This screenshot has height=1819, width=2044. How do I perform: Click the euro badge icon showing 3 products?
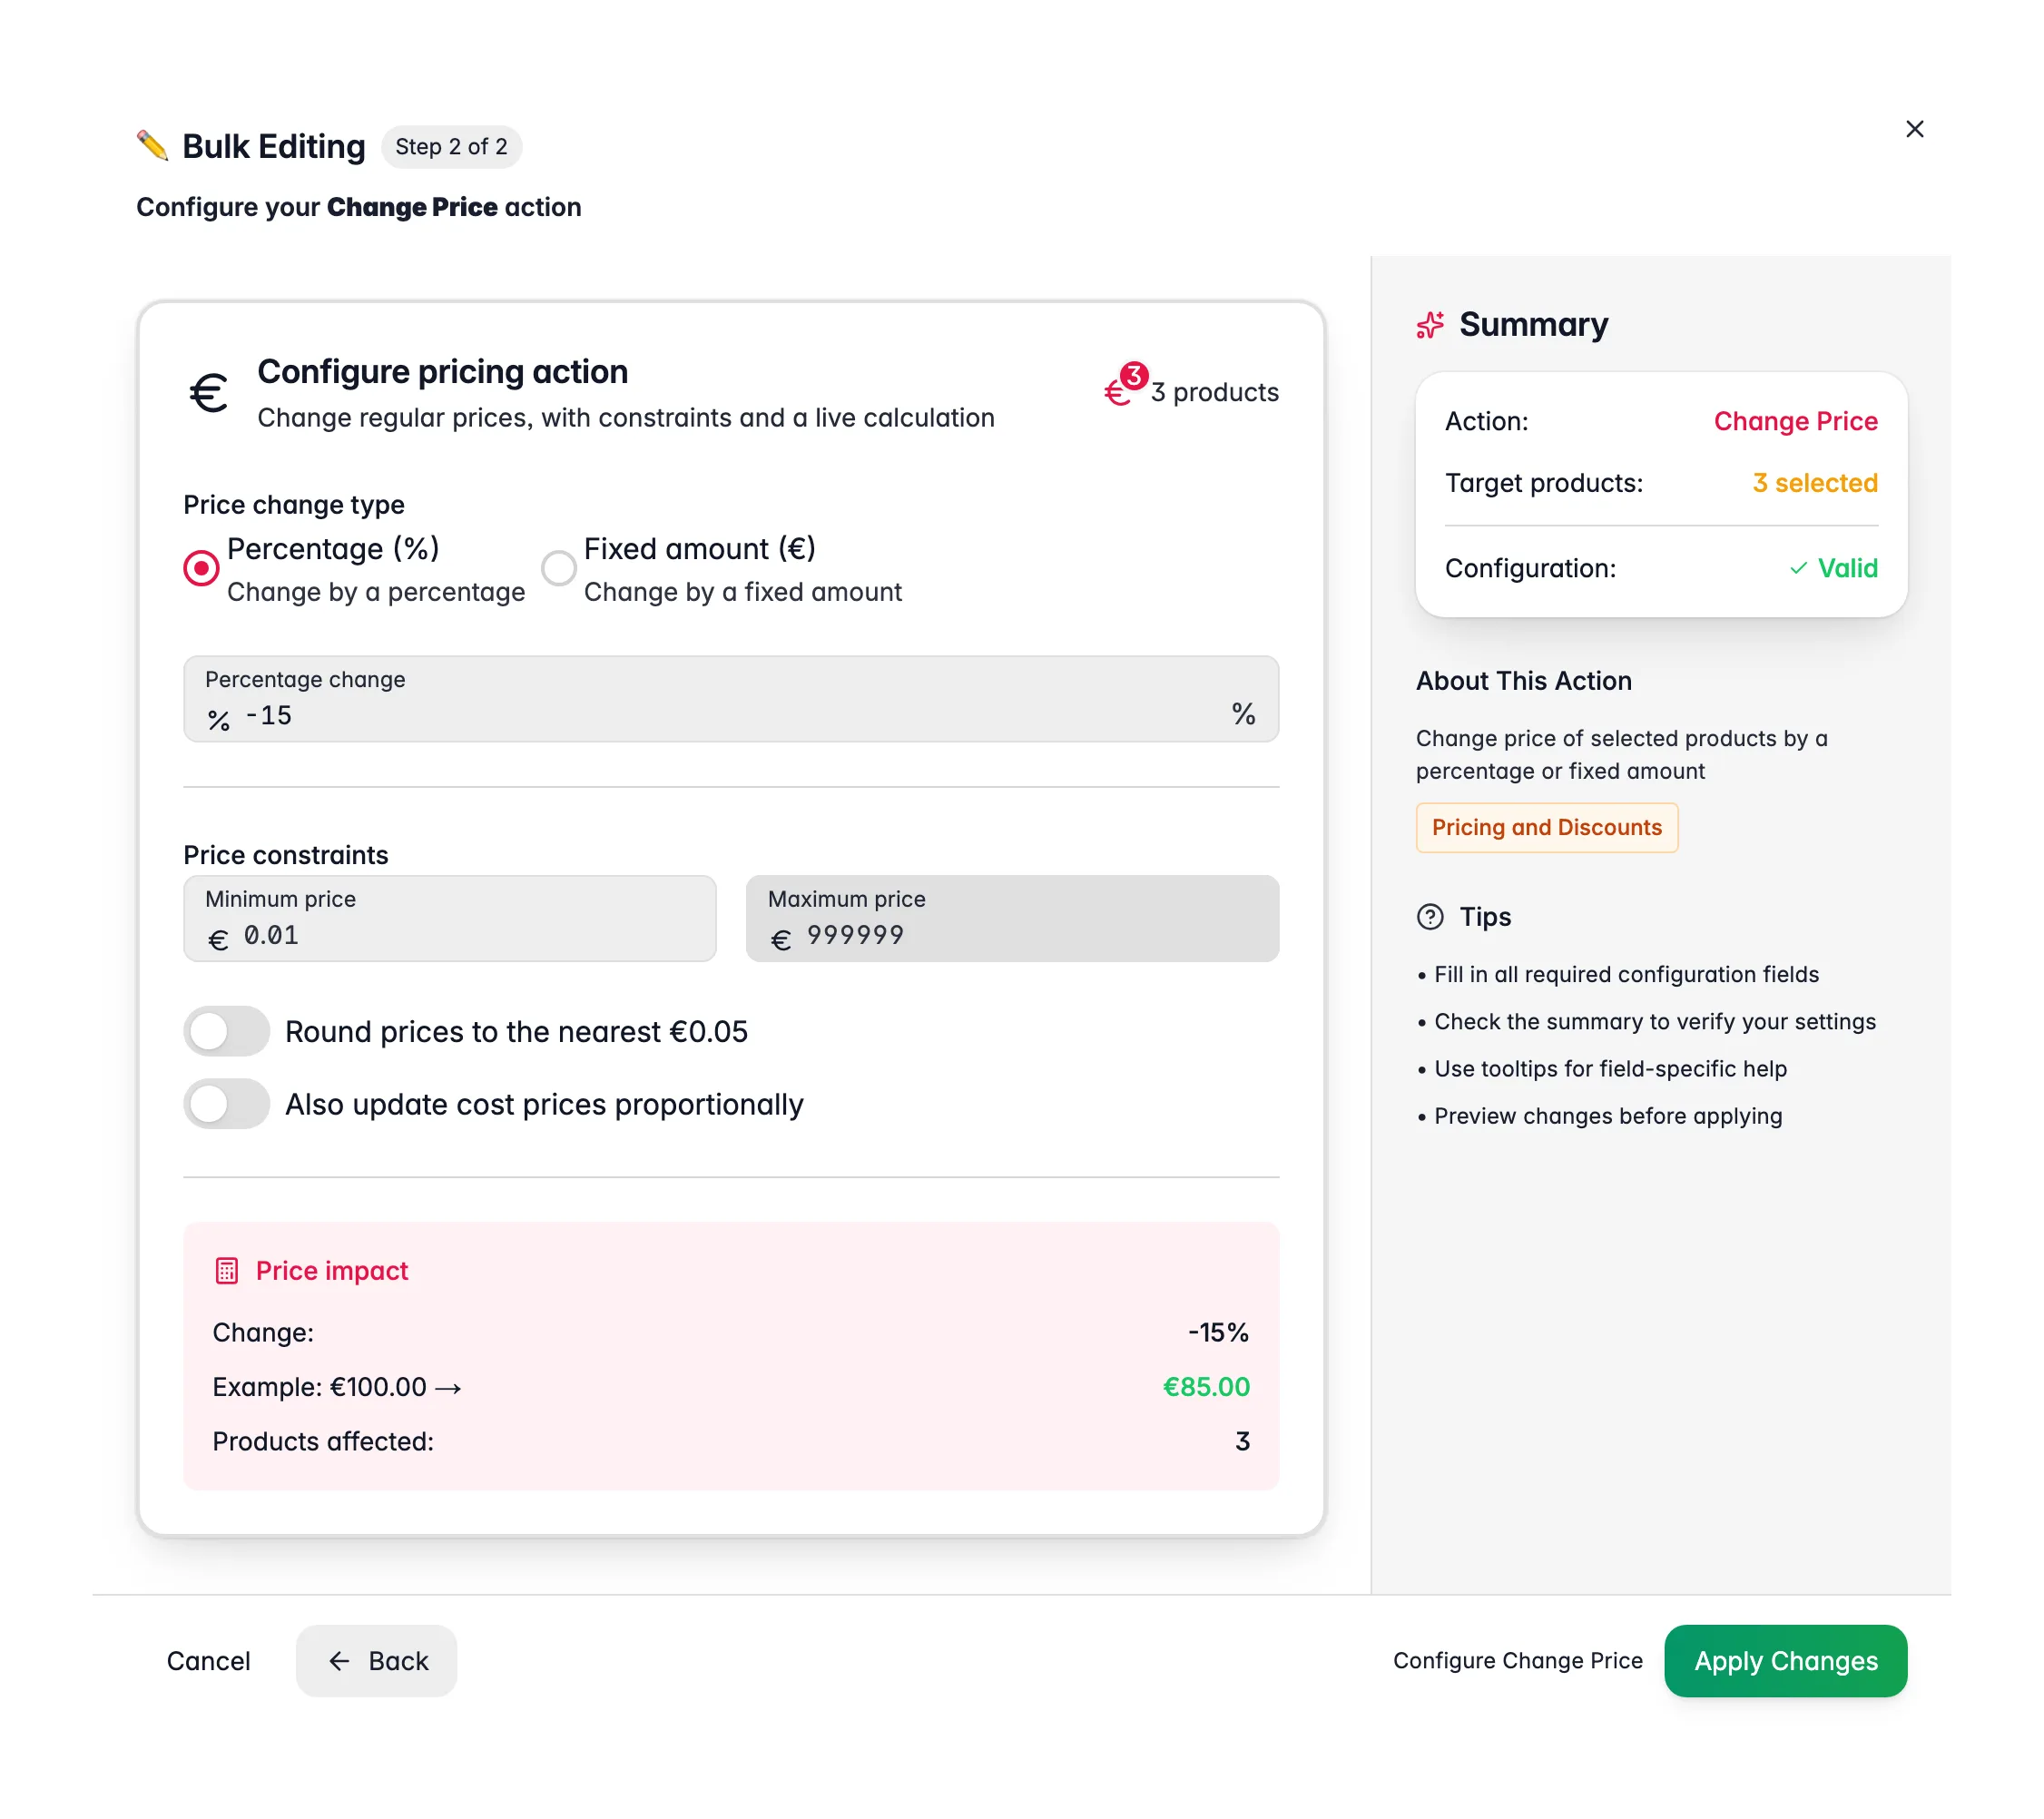[1125, 385]
